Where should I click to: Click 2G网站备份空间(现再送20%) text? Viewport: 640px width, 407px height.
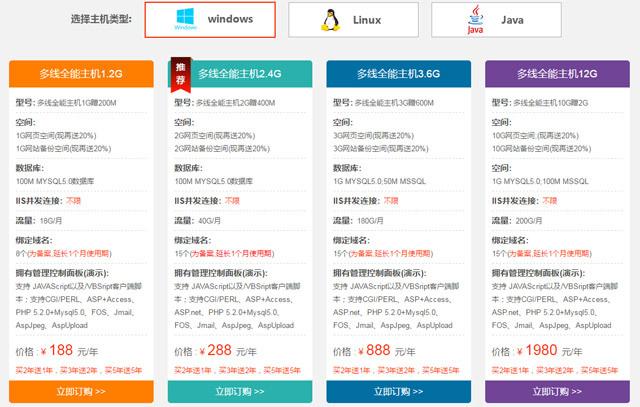tap(222, 149)
